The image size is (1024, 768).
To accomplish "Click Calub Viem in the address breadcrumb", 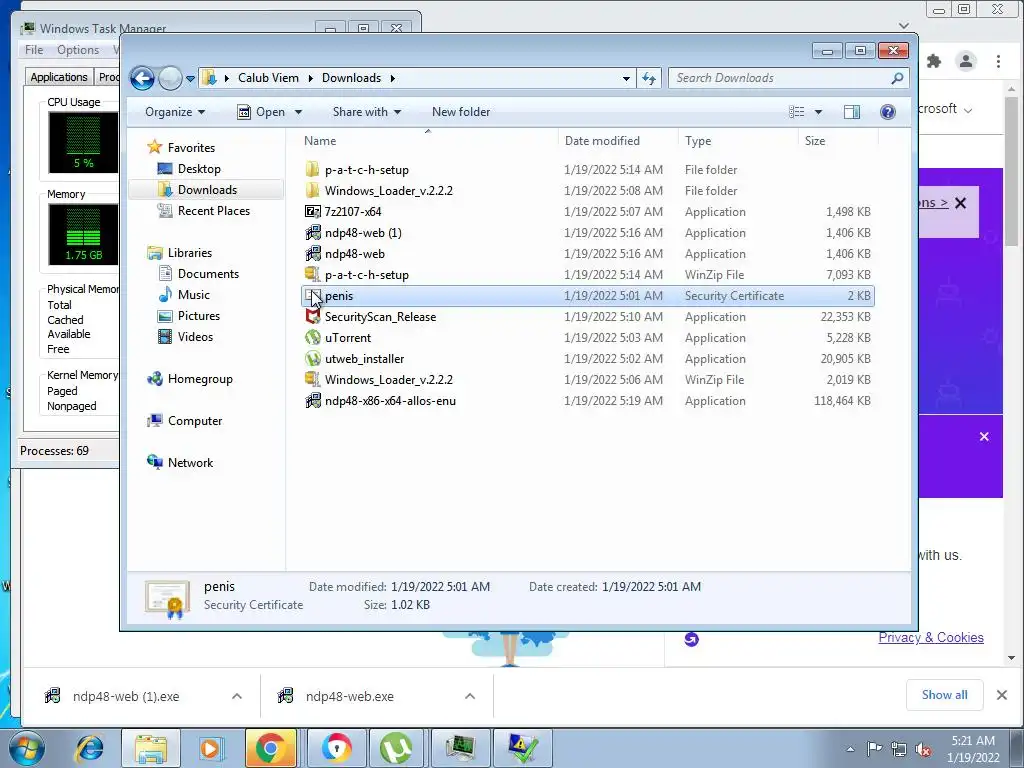I will (268, 78).
